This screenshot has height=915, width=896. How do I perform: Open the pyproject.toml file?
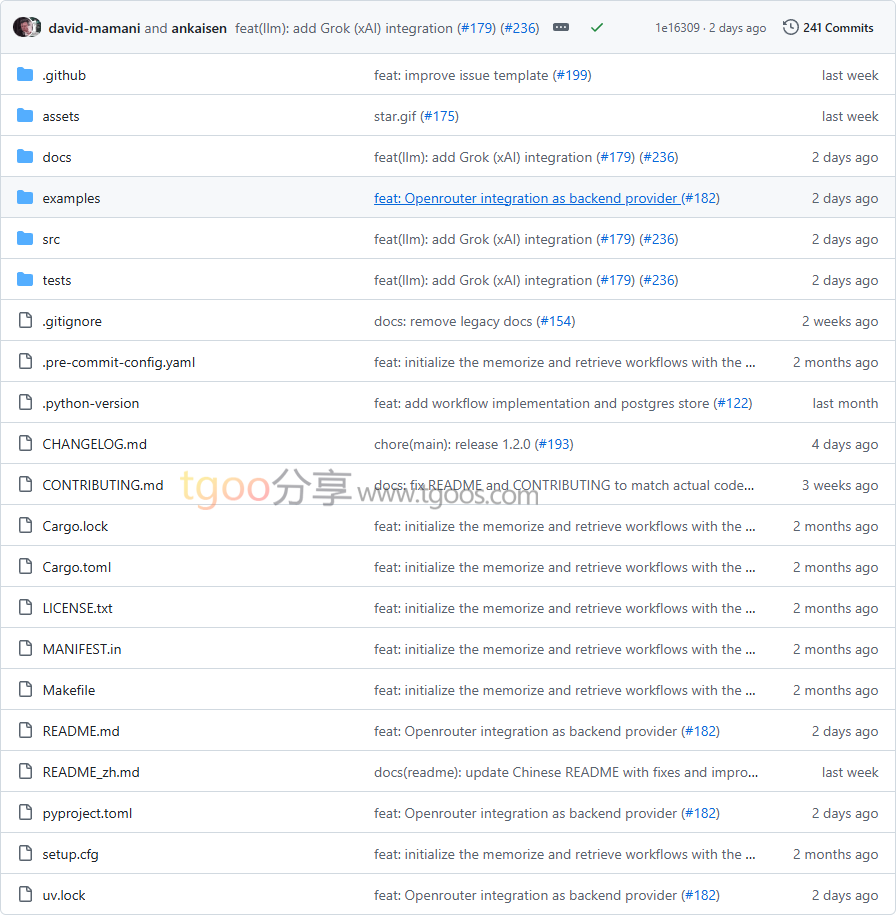[x=87, y=813]
